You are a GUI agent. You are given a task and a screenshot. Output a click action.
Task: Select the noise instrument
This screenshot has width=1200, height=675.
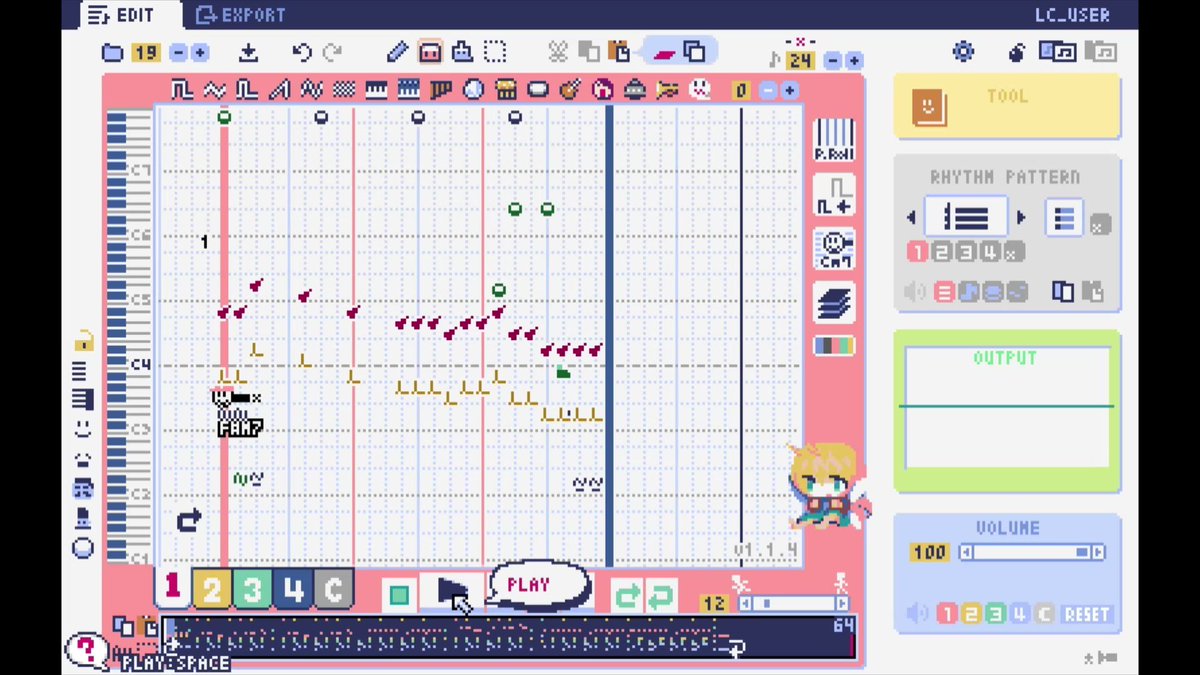[344, 90]
